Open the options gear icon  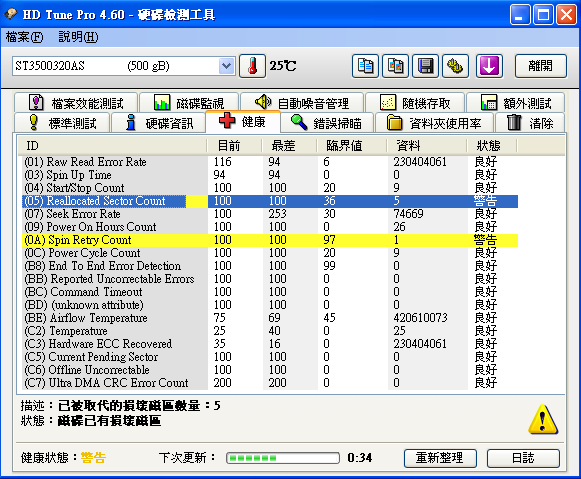[455, 66]
